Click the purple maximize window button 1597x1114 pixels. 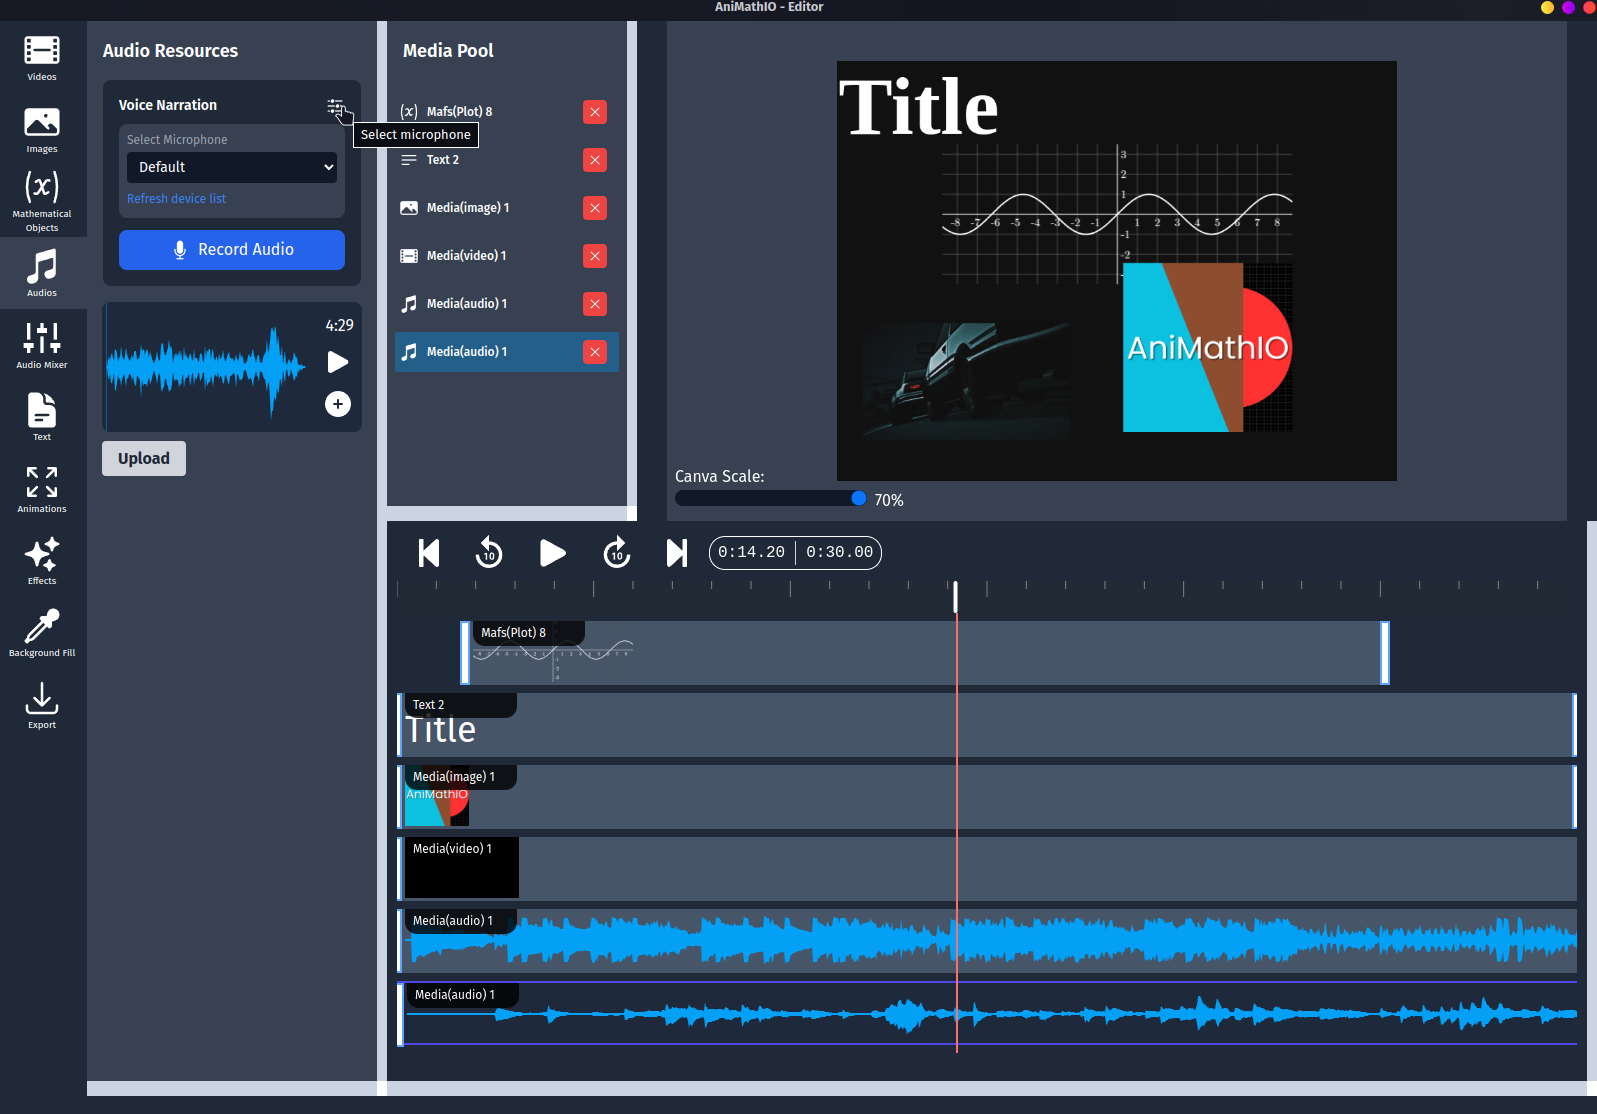pos(1568,7)
